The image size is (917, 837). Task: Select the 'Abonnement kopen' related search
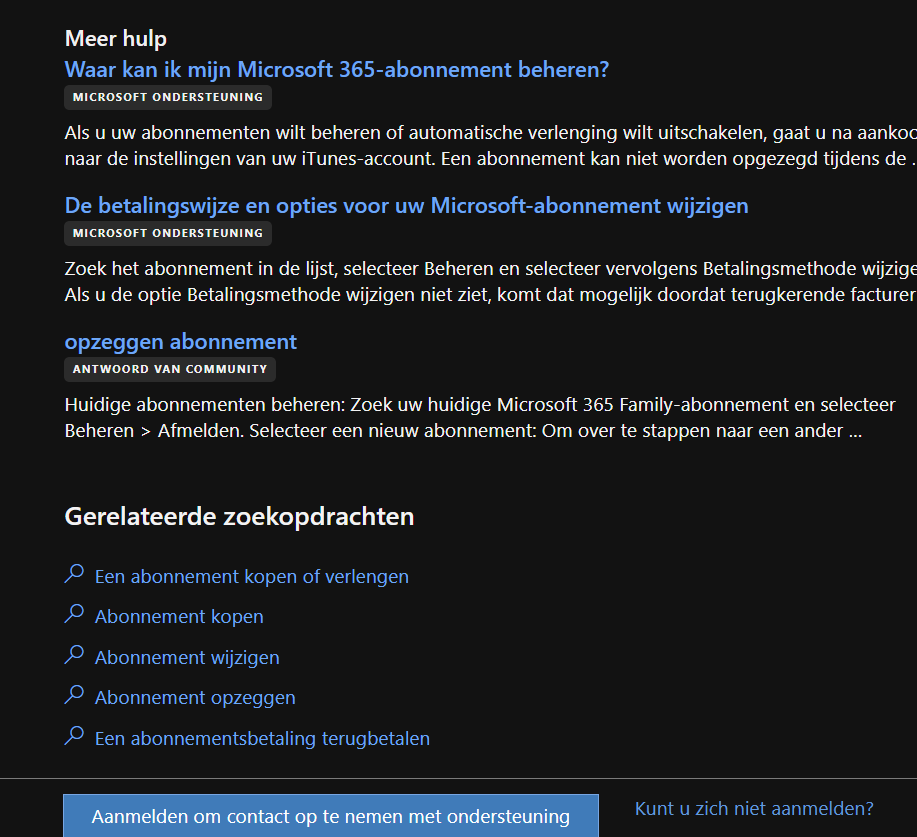click(x=179, y=616)
